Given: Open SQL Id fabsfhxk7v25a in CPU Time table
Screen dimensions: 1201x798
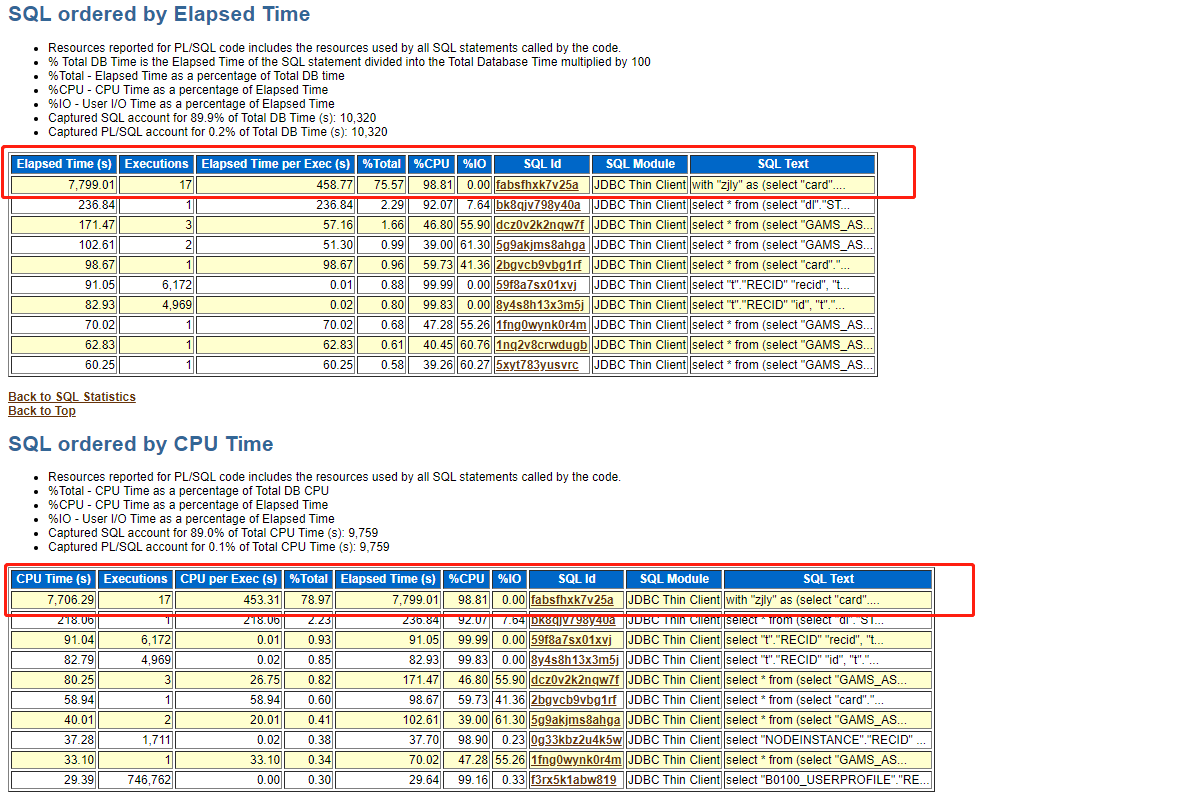Looking at the screenshot, I should 572,600.
